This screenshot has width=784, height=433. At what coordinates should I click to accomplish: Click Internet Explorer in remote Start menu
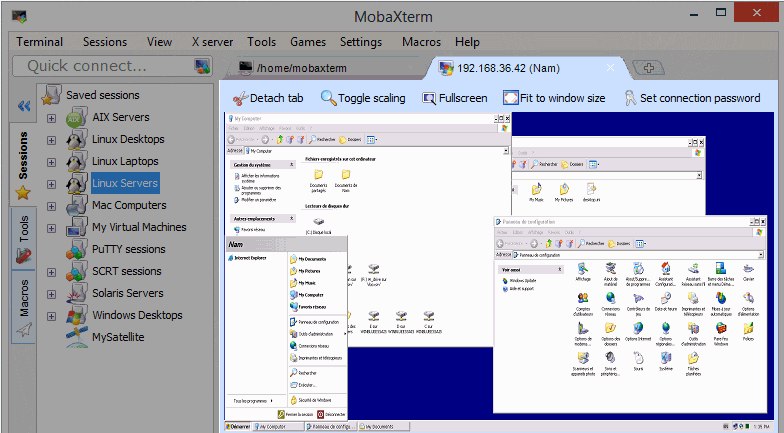tap(248, 258)
